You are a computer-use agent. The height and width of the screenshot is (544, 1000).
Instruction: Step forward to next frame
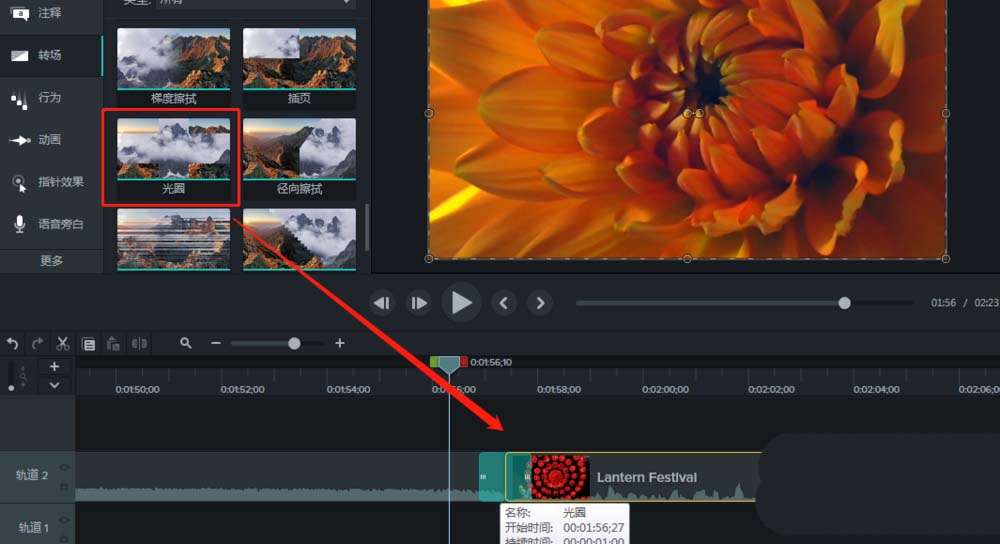[x=418, y=303]
